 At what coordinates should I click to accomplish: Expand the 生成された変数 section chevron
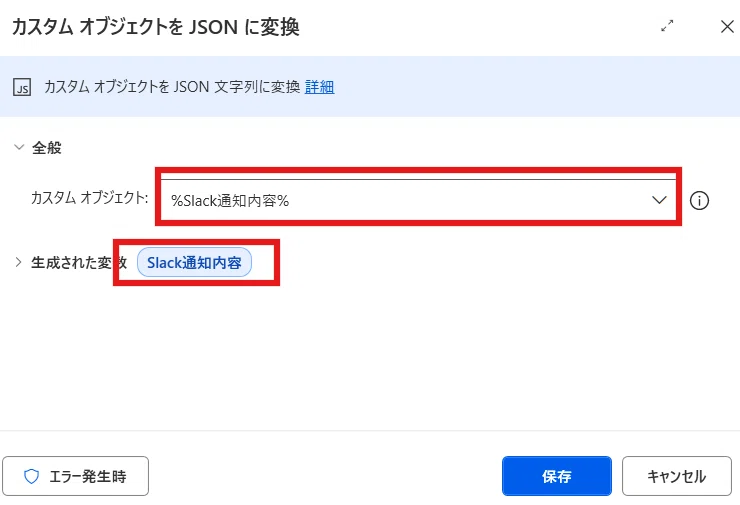pos(18,262)
